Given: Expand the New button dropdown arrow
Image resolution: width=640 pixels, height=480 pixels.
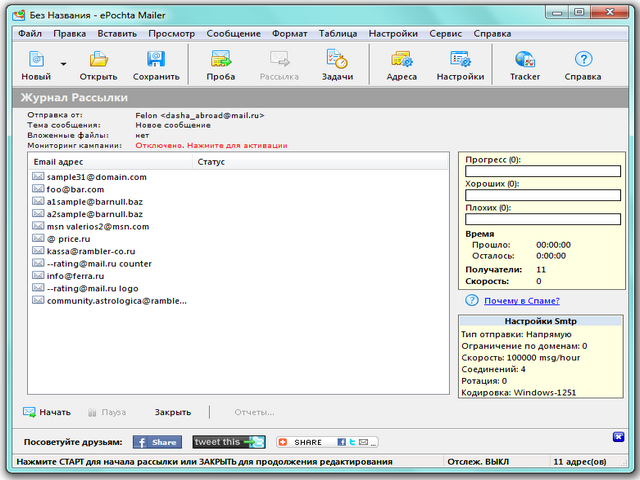Looking at the screenshot, I should coord(63,64).
